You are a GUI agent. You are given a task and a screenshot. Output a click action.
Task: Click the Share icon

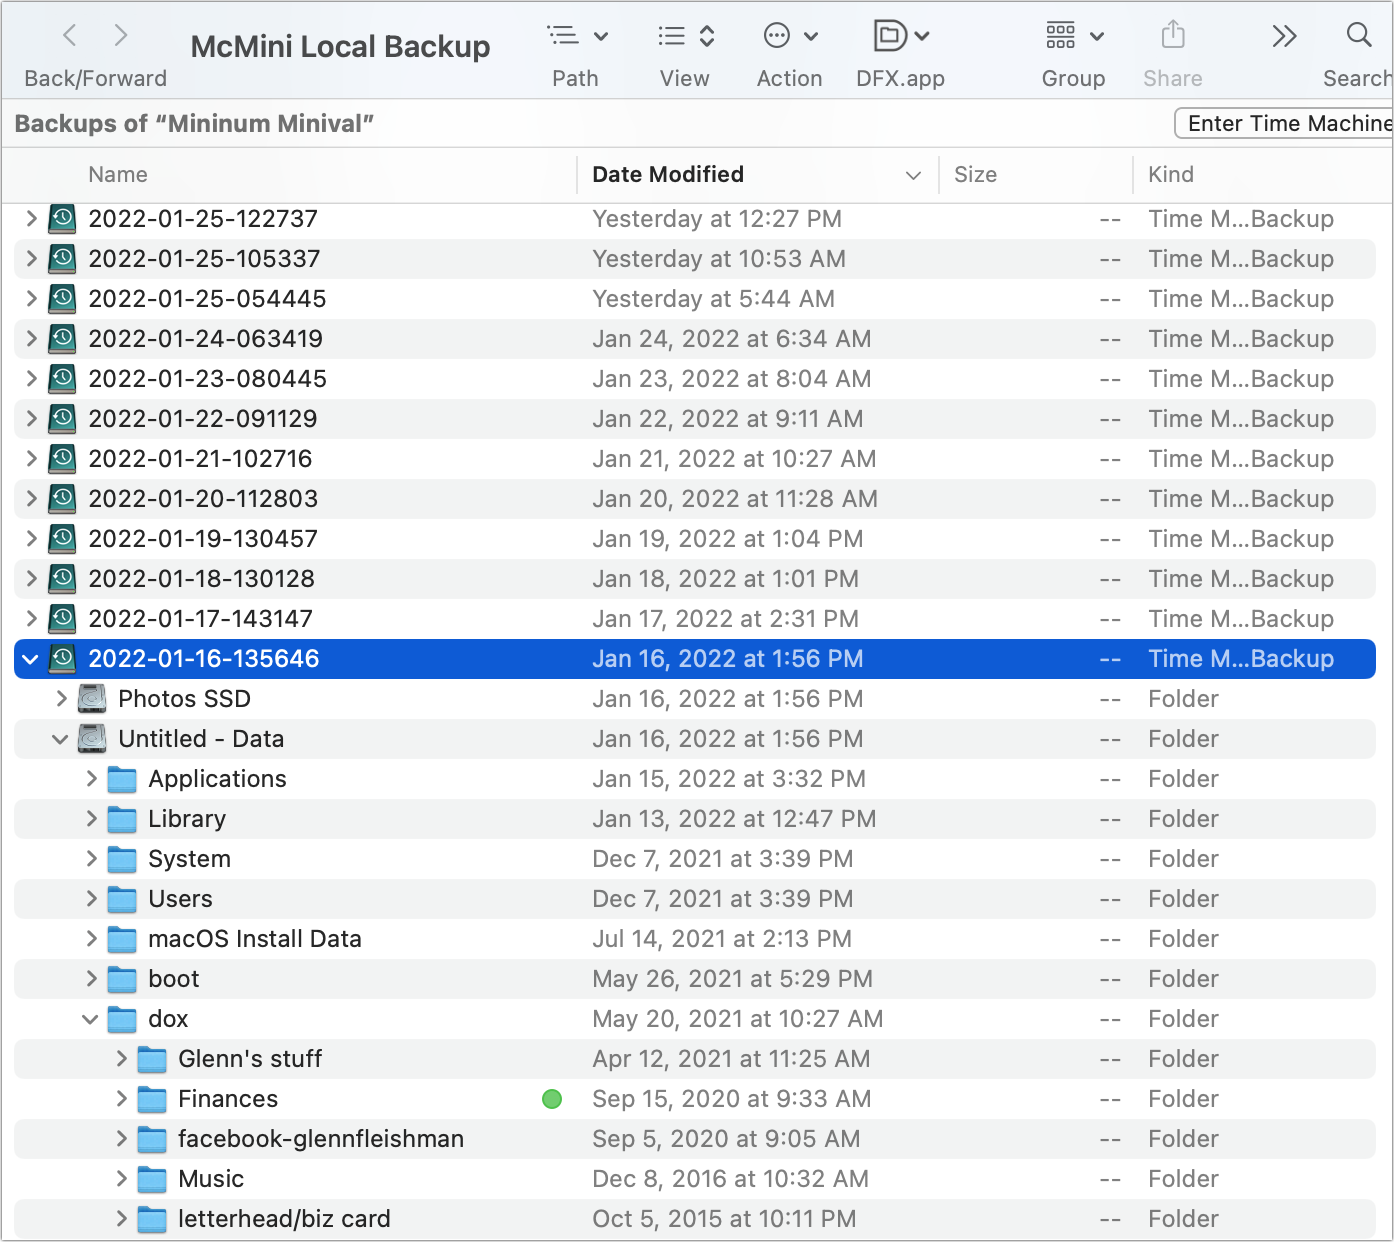pyautogui.click(x=1172, y=36)
